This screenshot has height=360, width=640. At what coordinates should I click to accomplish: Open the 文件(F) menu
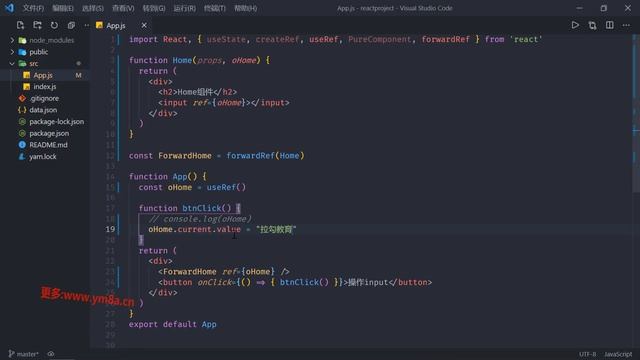click(x=33, y=8)
